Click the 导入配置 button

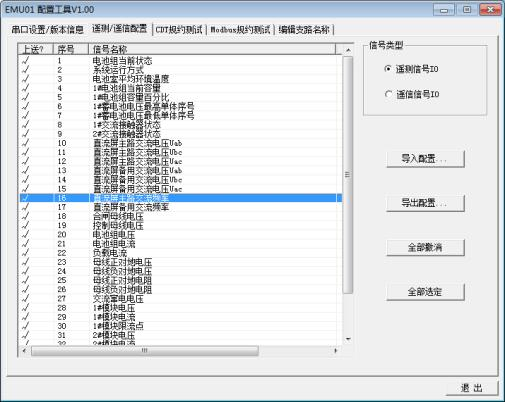pyautogui.click(x=425, y=159)
